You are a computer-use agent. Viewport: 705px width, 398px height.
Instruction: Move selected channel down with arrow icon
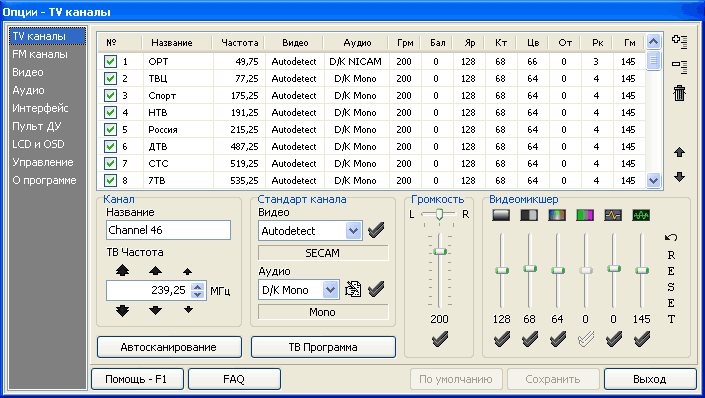[679, 177]
